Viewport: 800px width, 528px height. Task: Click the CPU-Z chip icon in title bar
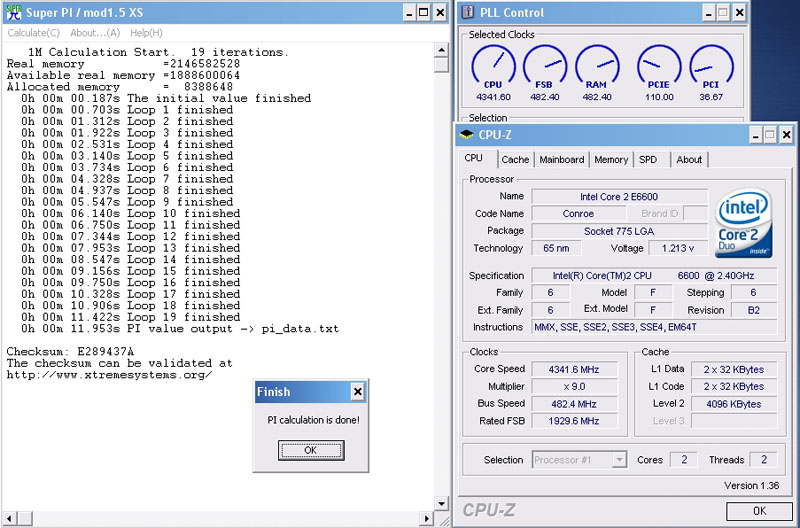click(466, 135)
